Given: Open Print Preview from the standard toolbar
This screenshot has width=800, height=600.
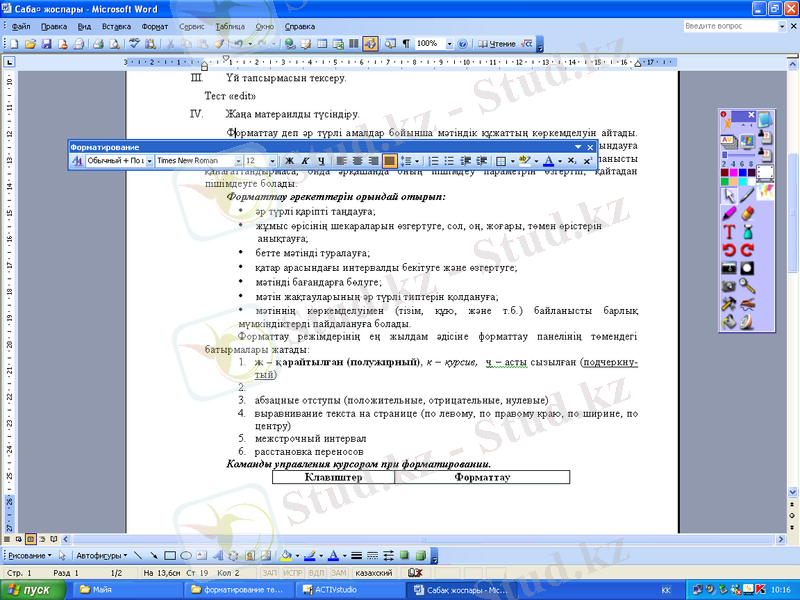Looking at the screenshot, I should pos(114,44).
